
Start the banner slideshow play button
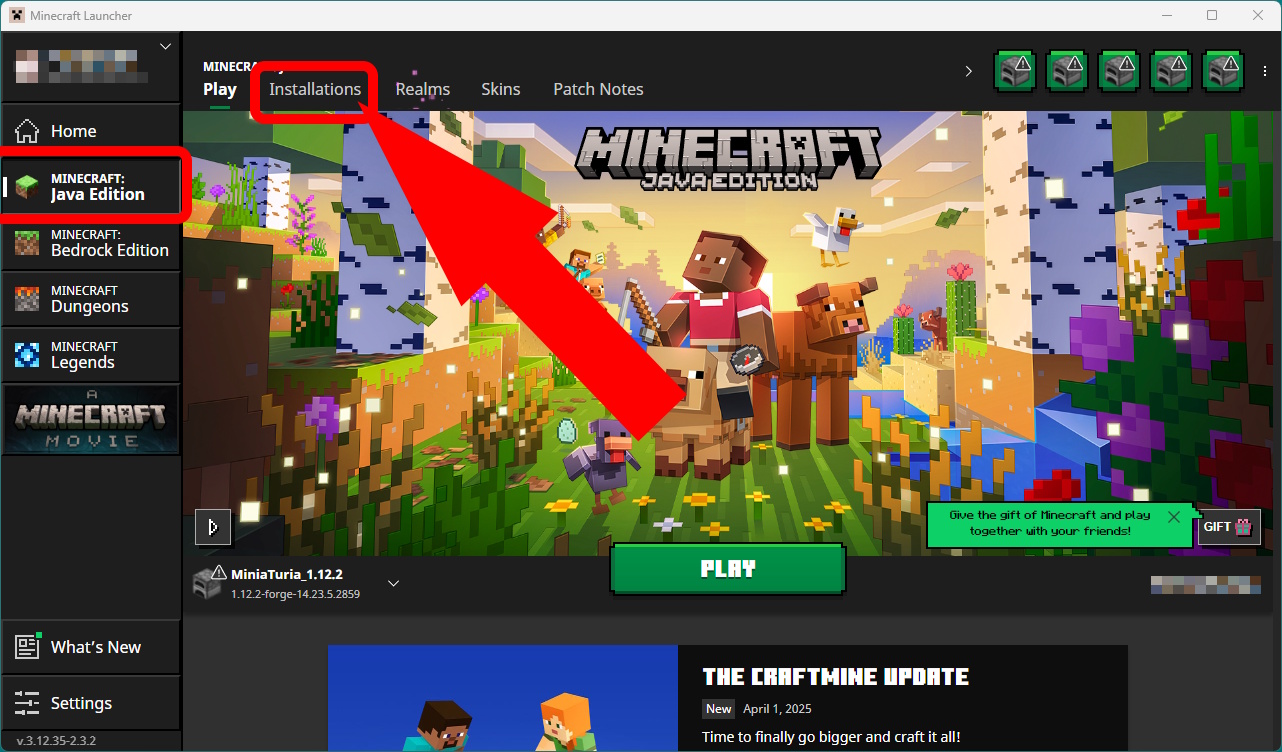click(x=212, y=527)
